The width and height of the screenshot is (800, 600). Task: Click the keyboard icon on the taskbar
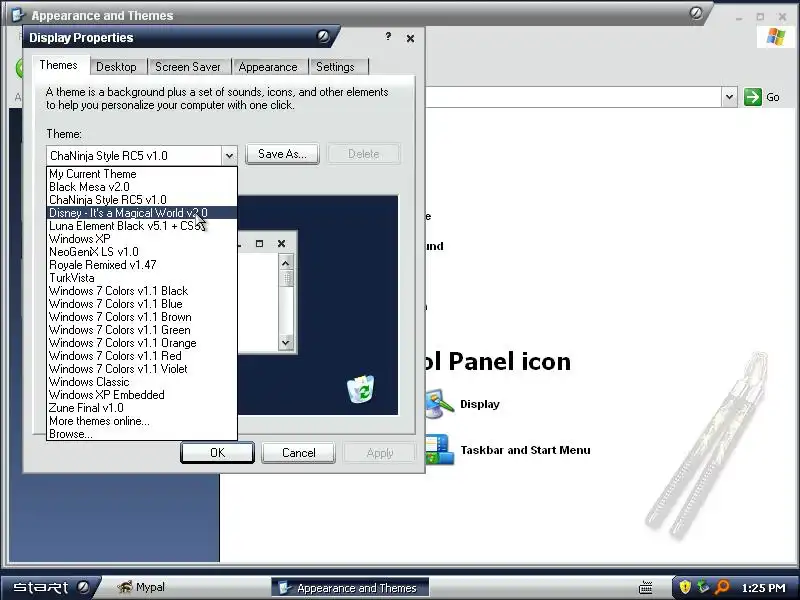click(x=645, y=588)
